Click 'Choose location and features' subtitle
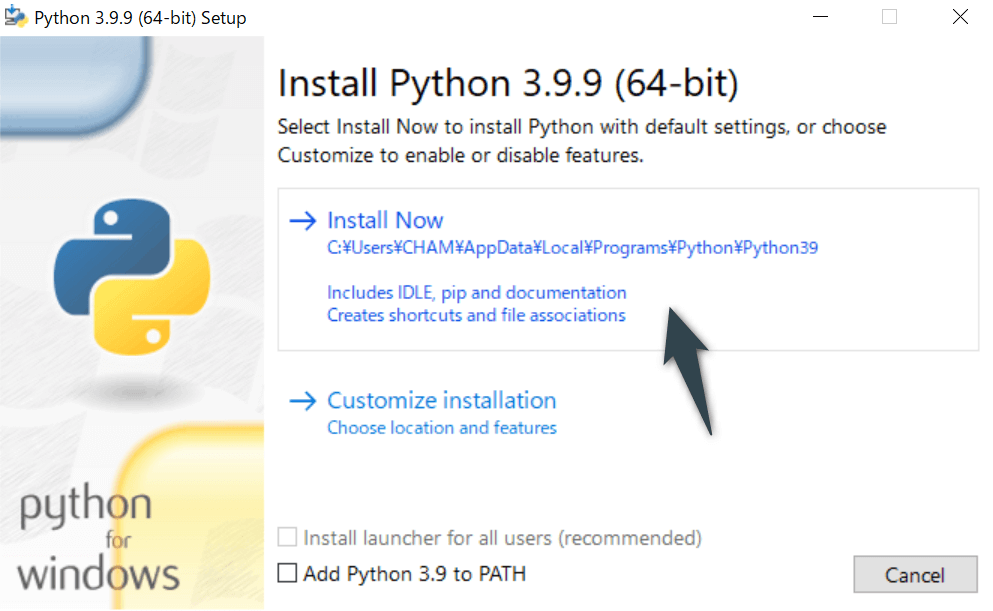This screenshot has width=993, height=611. [441, 428]
